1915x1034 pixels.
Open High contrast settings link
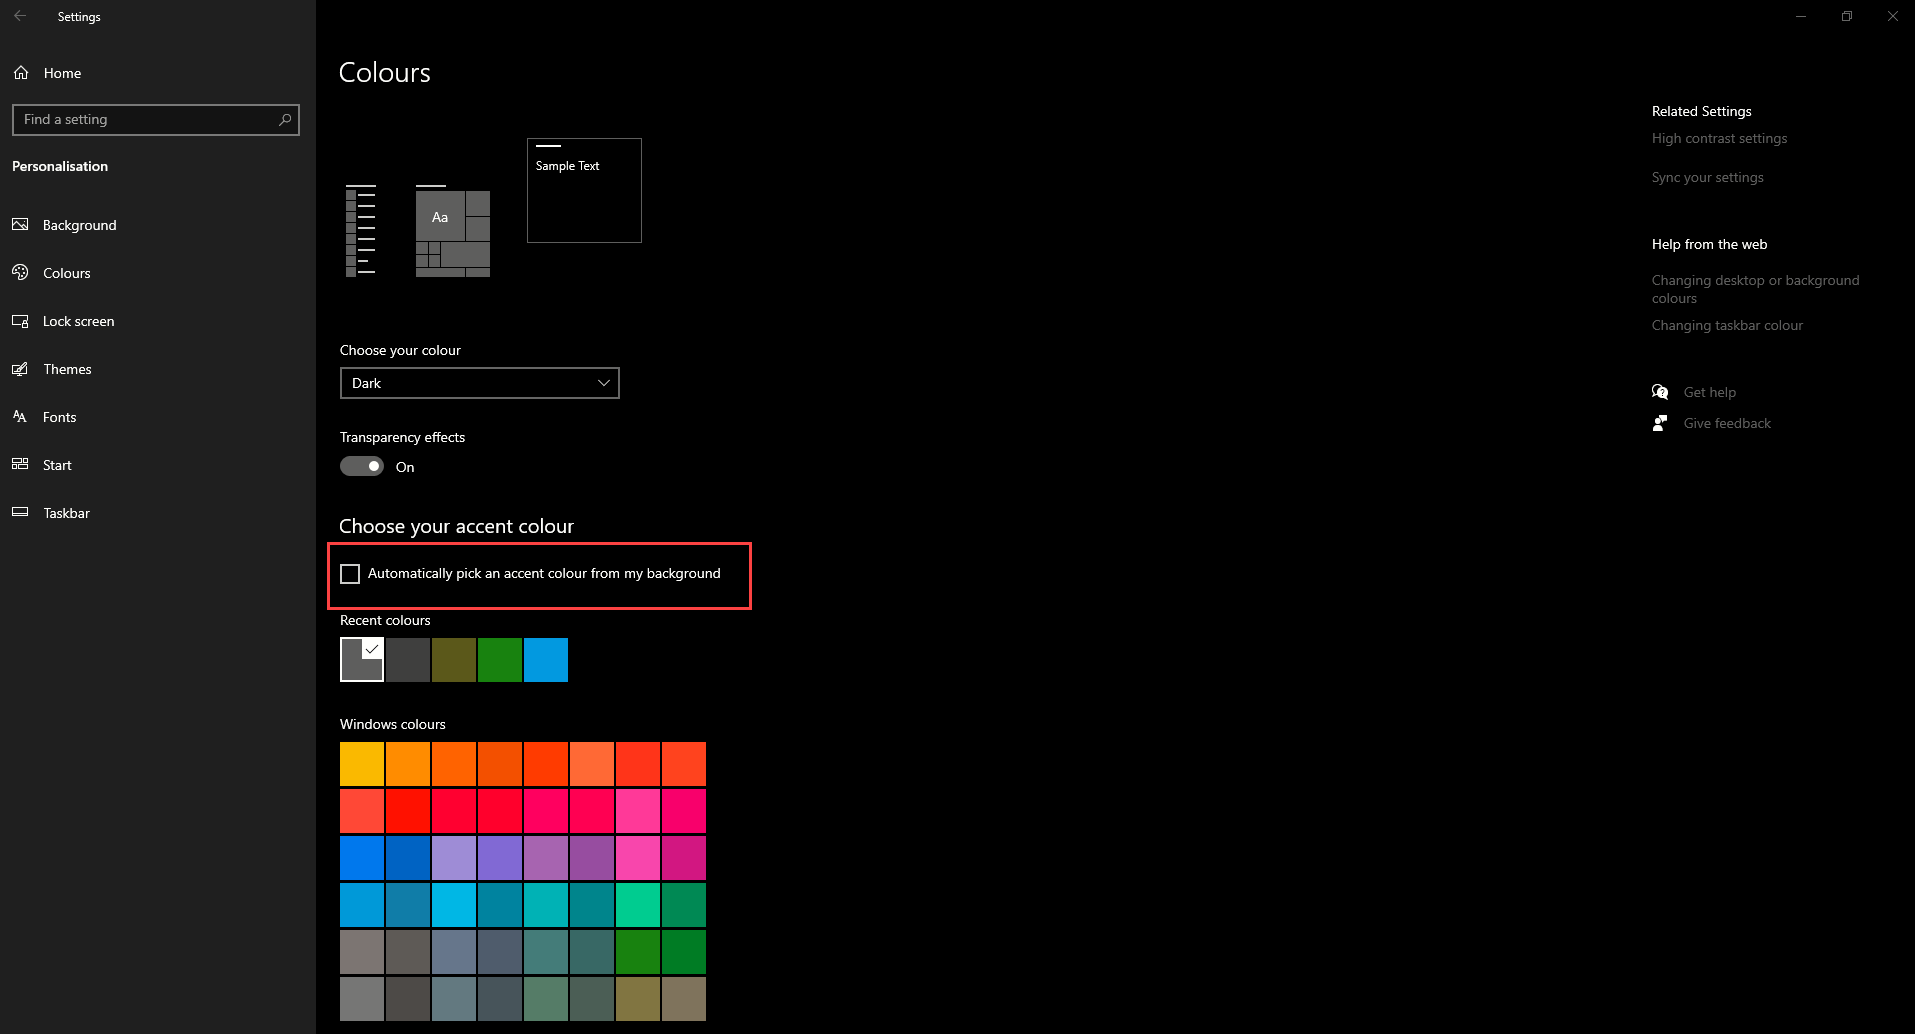click(x=1719, y=139)
